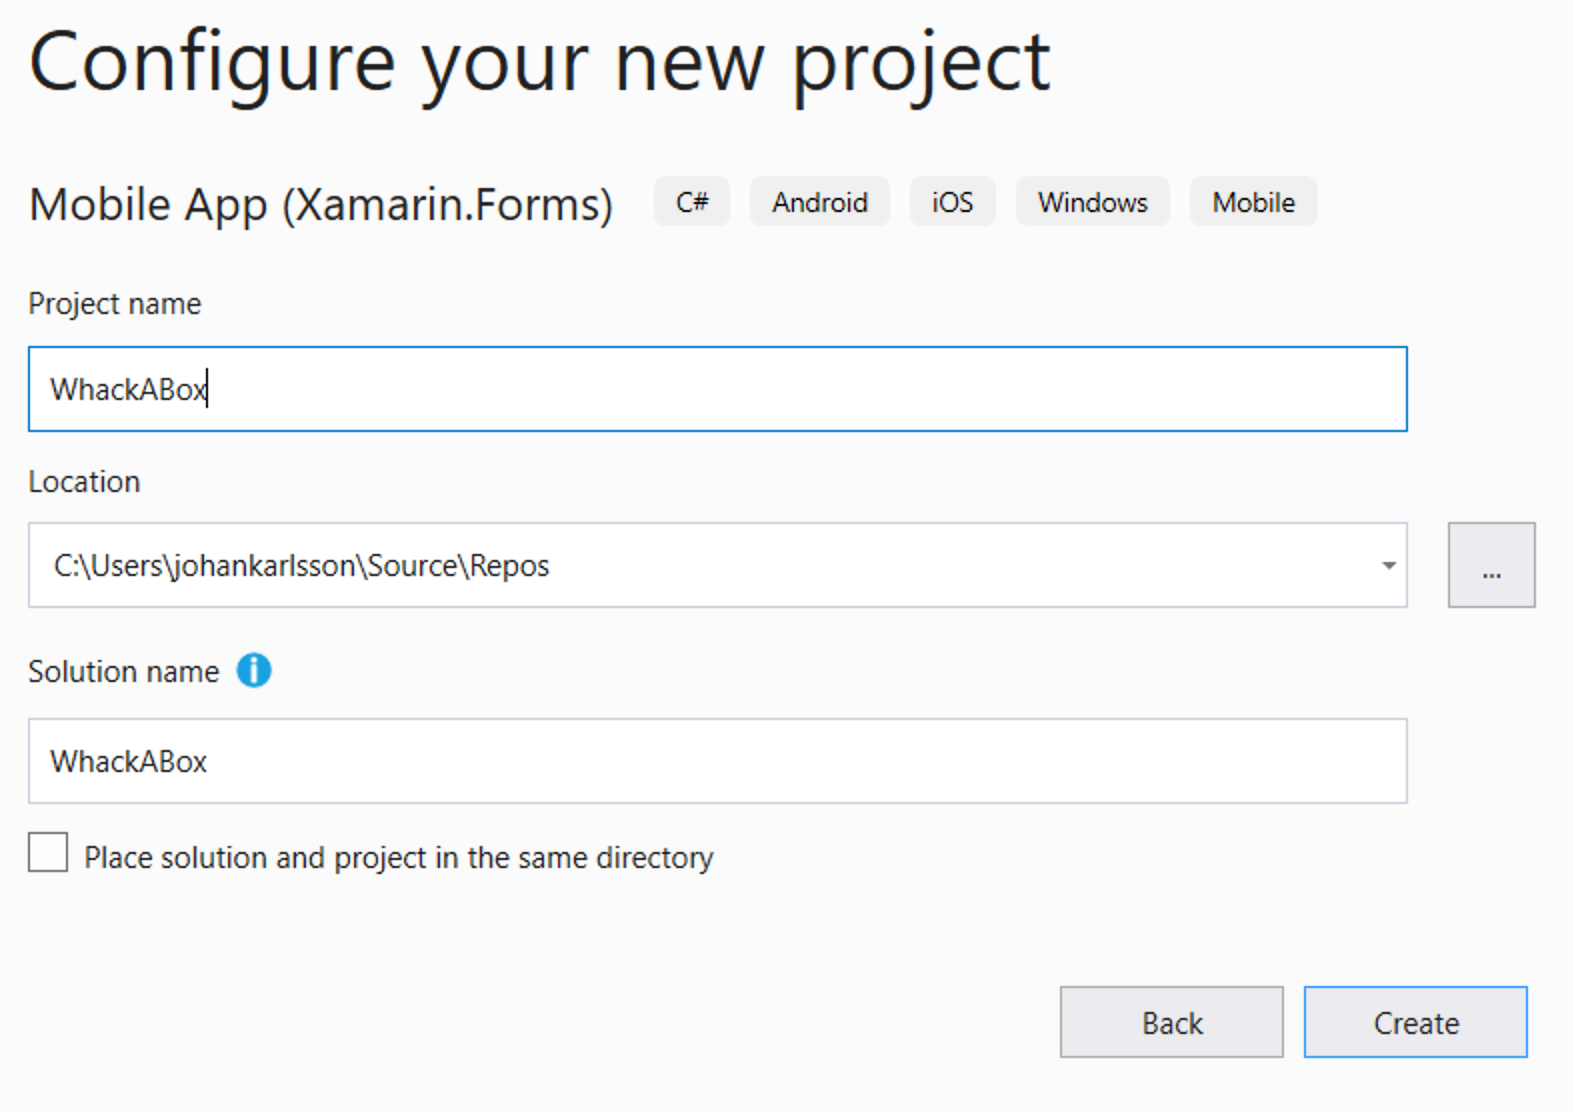This screenshot has height=1112, width=1573.
Task: Focus the Solution name input field
Action: [717, 761]
